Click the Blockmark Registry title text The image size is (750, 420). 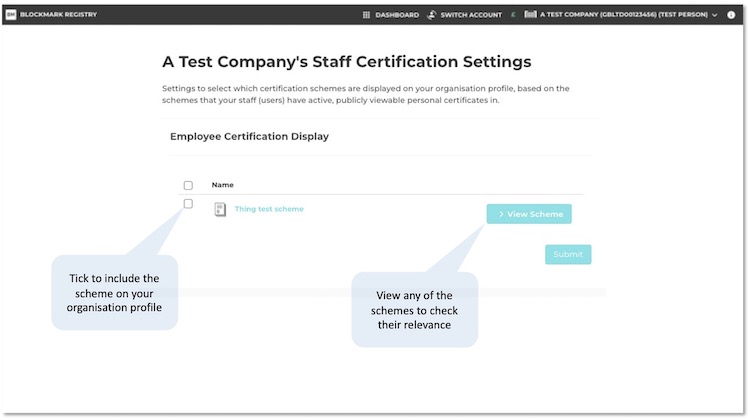(x=58, y=15)
